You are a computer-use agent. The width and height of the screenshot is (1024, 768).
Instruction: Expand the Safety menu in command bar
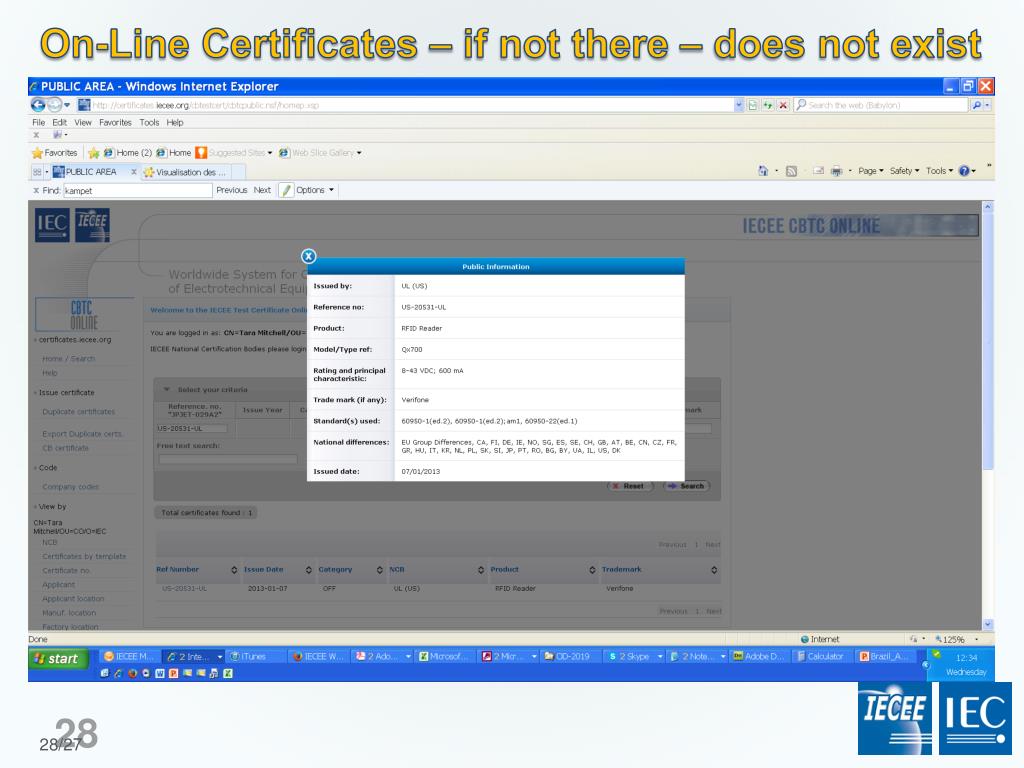coord(904,171)
